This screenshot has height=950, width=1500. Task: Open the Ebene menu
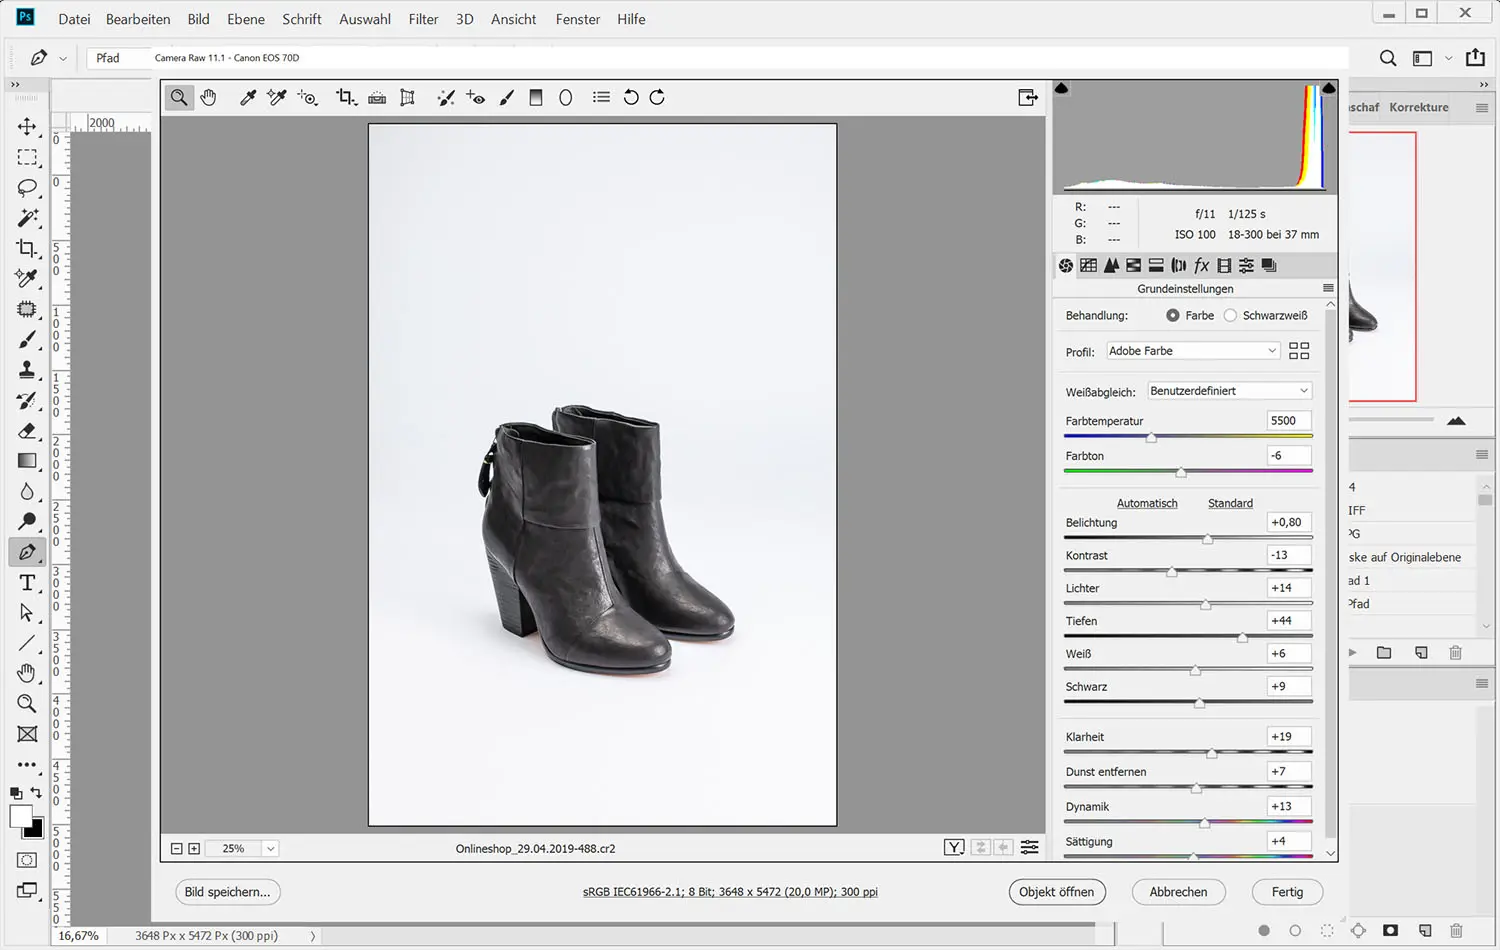tap(245, 19)
